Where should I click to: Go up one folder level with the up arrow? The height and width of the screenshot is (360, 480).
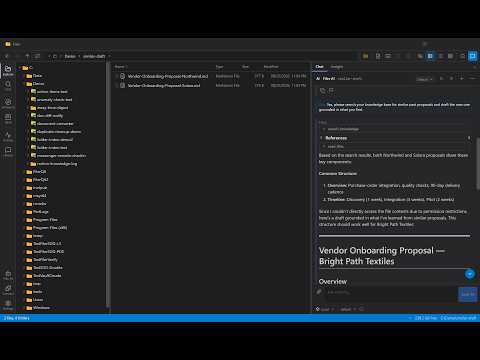pyautogui.click(x=27, y=56)
